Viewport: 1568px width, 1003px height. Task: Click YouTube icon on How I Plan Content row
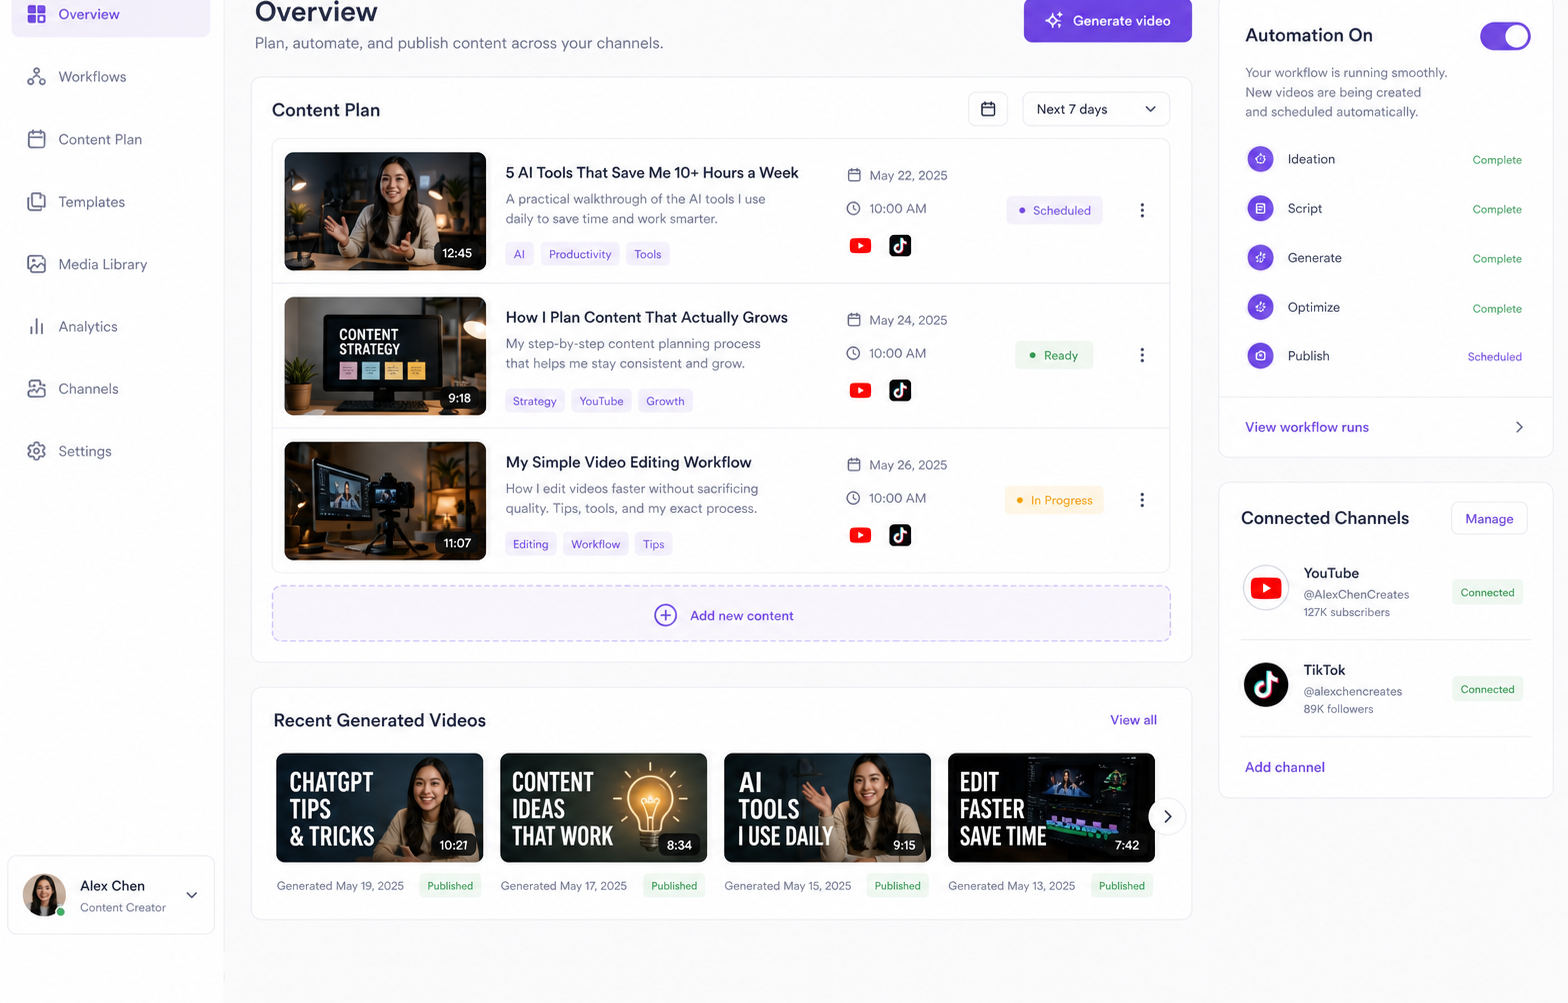(860, 391)
